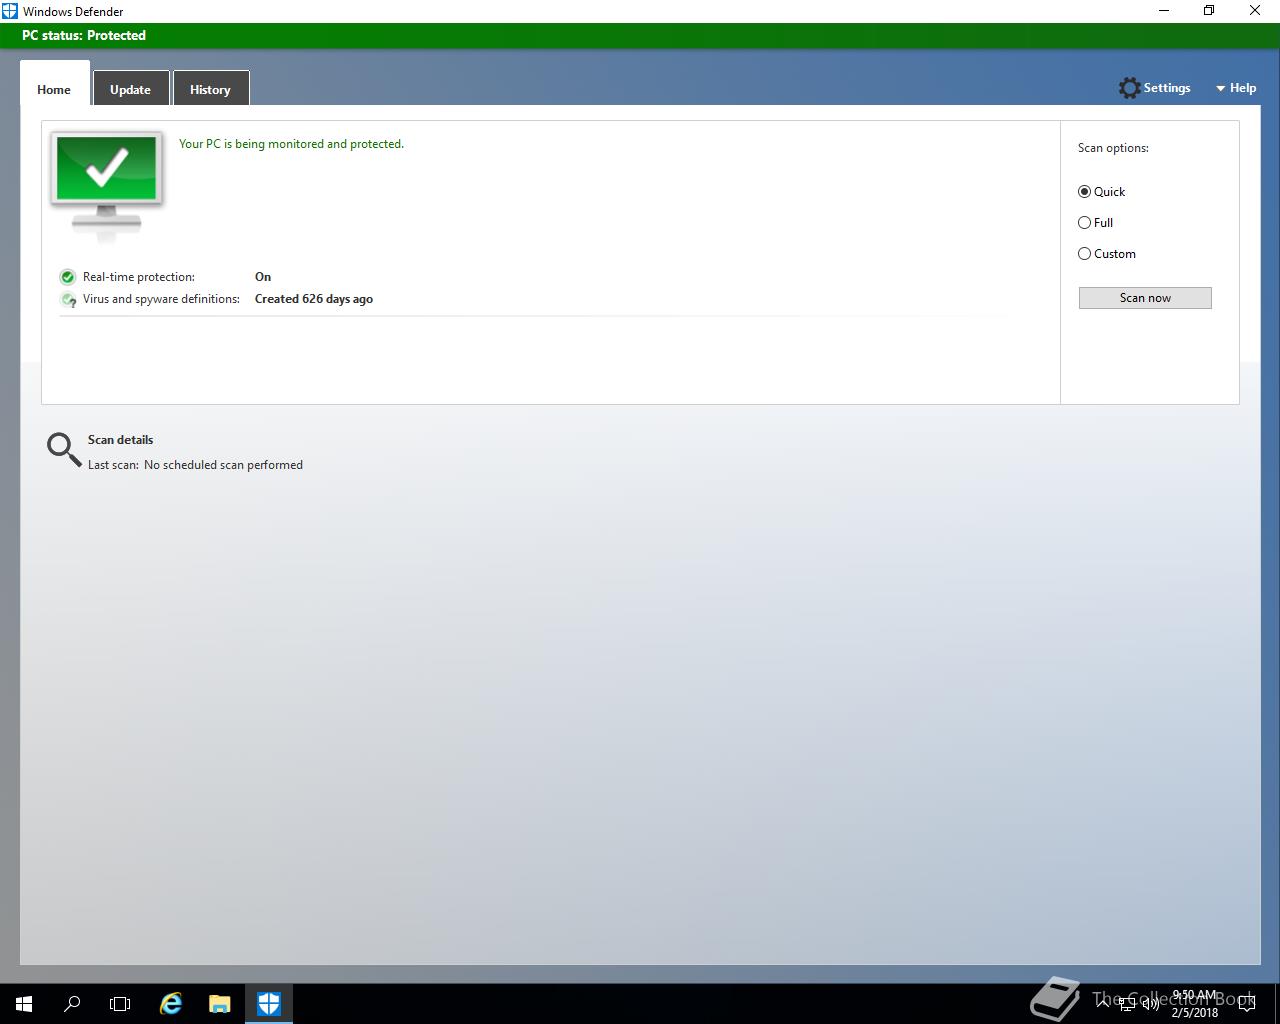1280x1024 pixels.
Task: Click the 'PC status: Protected' banner text
Action: pyautogui.click(x=84, y=35)
